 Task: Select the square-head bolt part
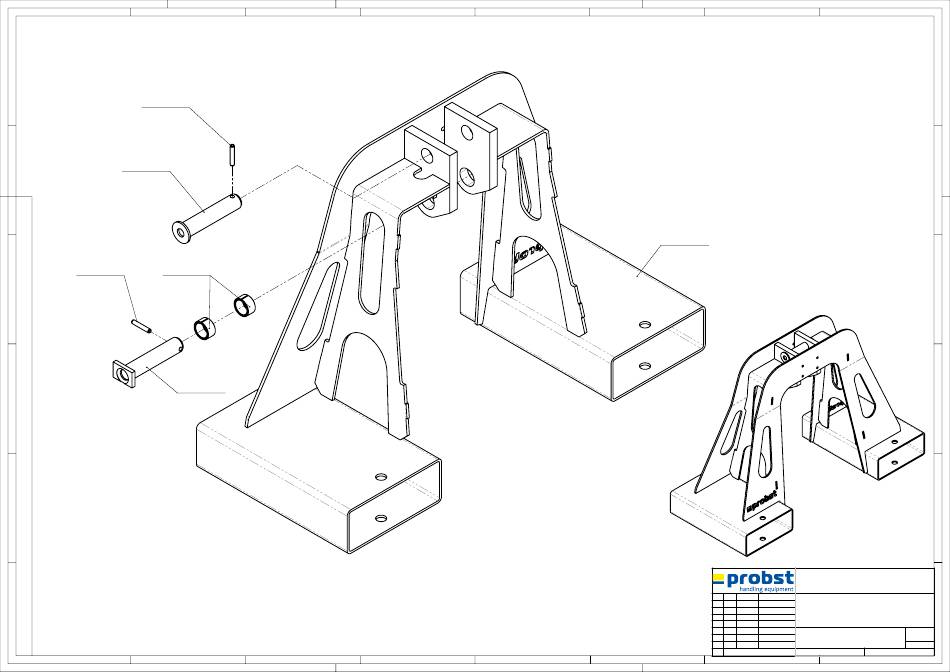[147, 362]
